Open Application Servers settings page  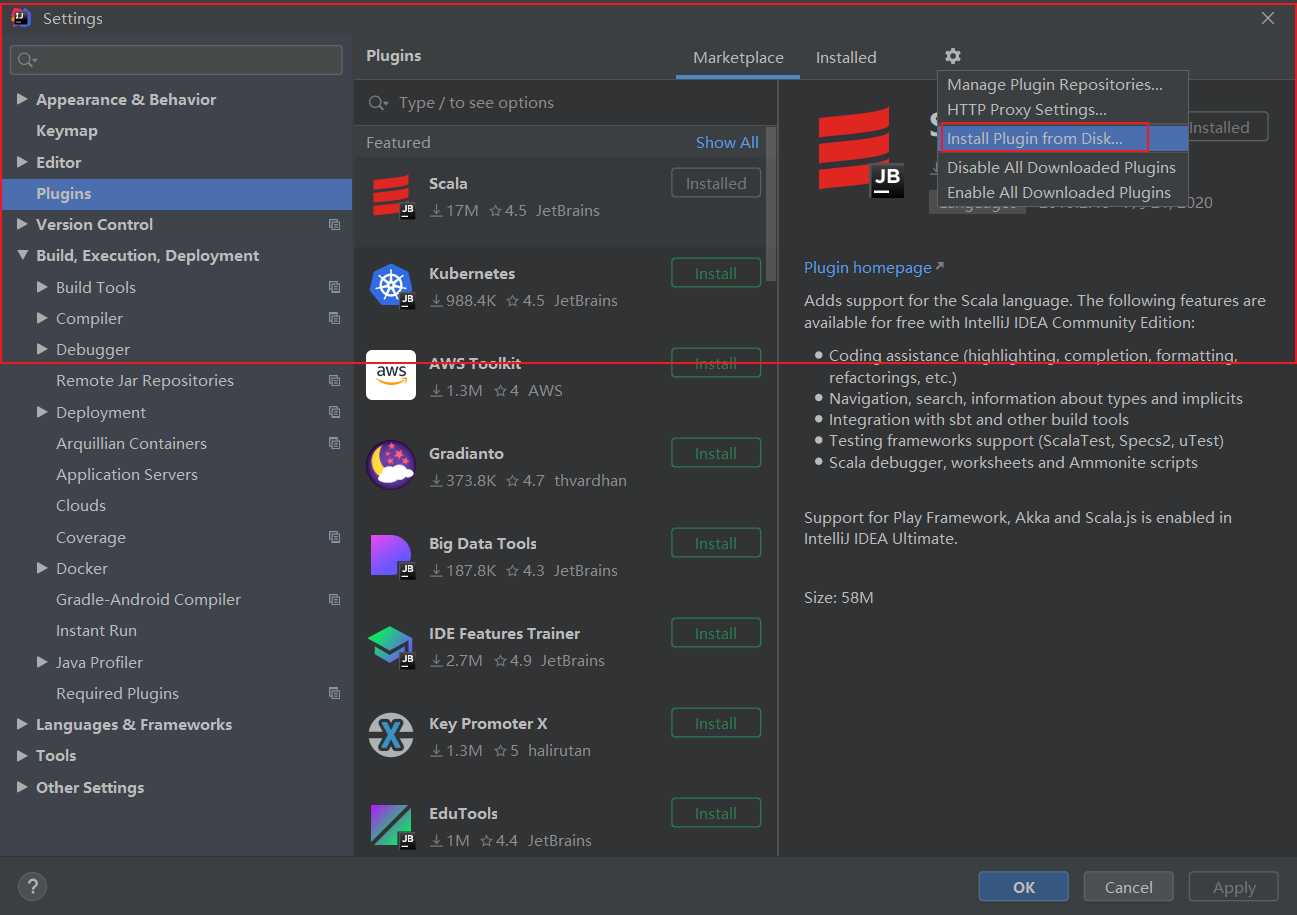127,475
